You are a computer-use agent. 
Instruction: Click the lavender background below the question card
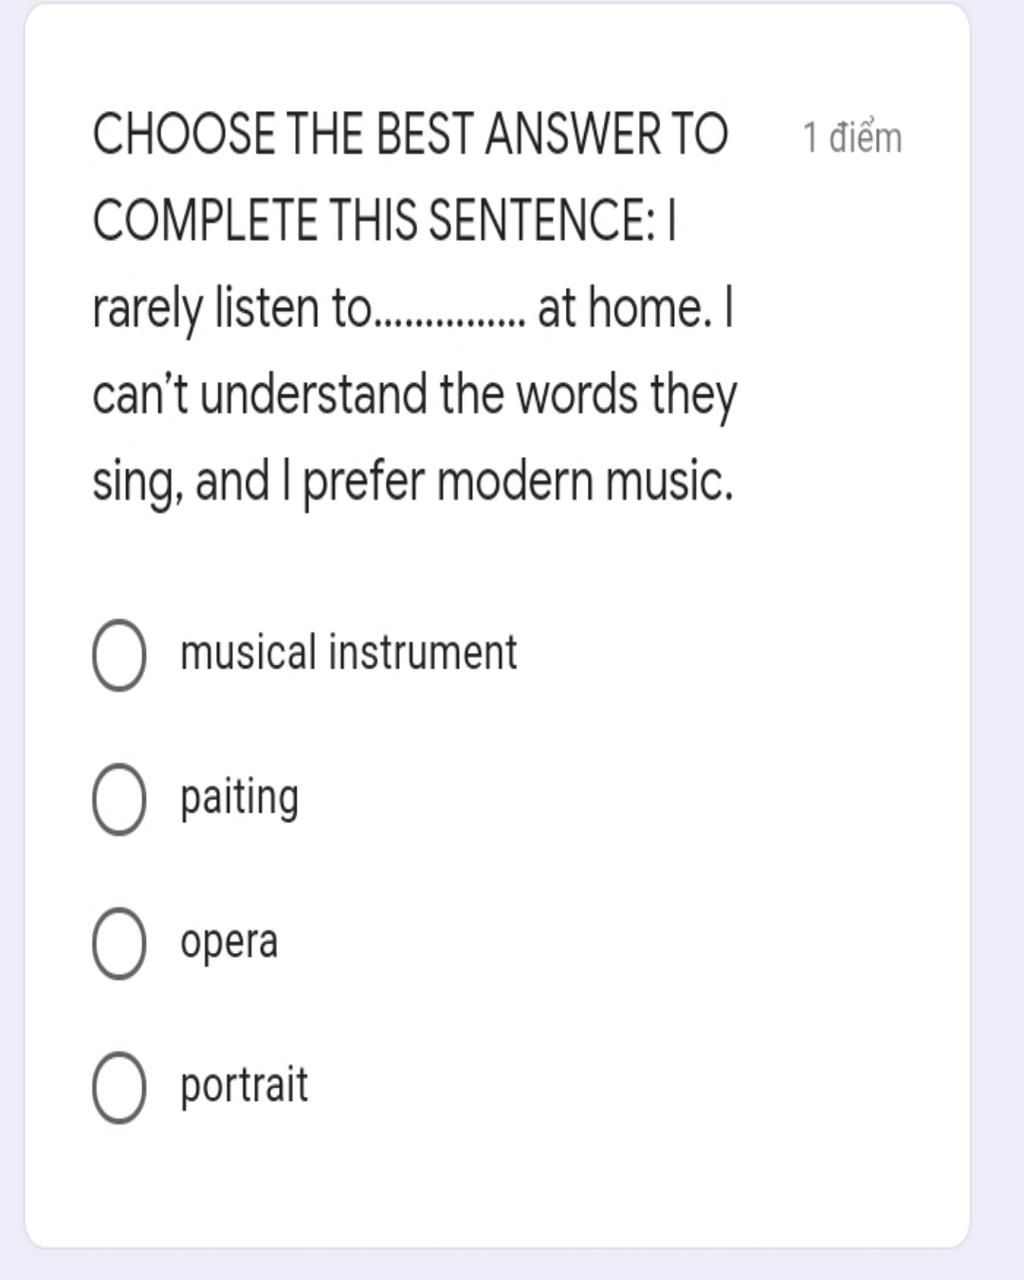(x=512, y=1265)
